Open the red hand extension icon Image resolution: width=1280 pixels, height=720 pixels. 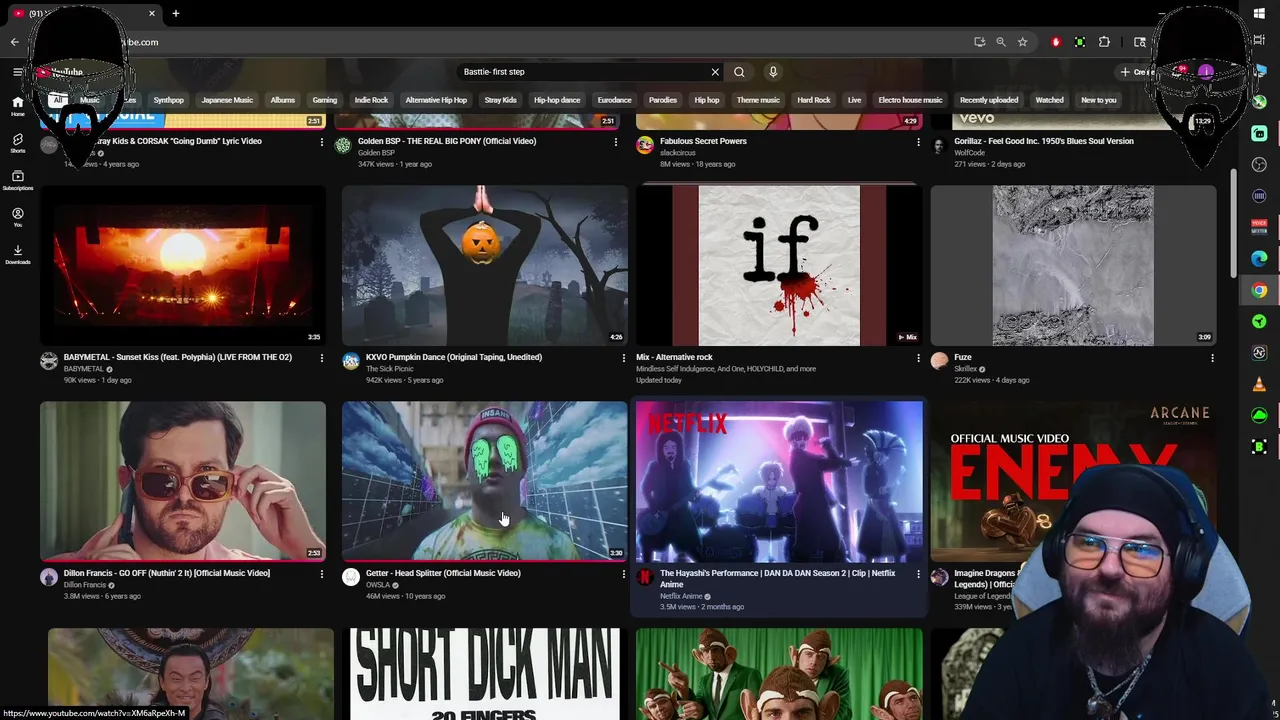pyautogui.click(x=1056, y=42)
